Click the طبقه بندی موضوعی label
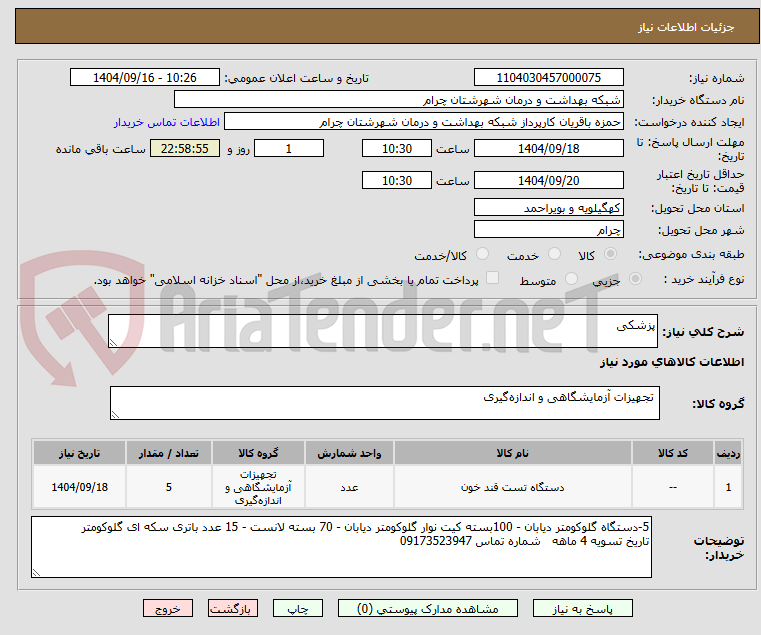This screenshot has height=635, width=761. pos(691,254)
